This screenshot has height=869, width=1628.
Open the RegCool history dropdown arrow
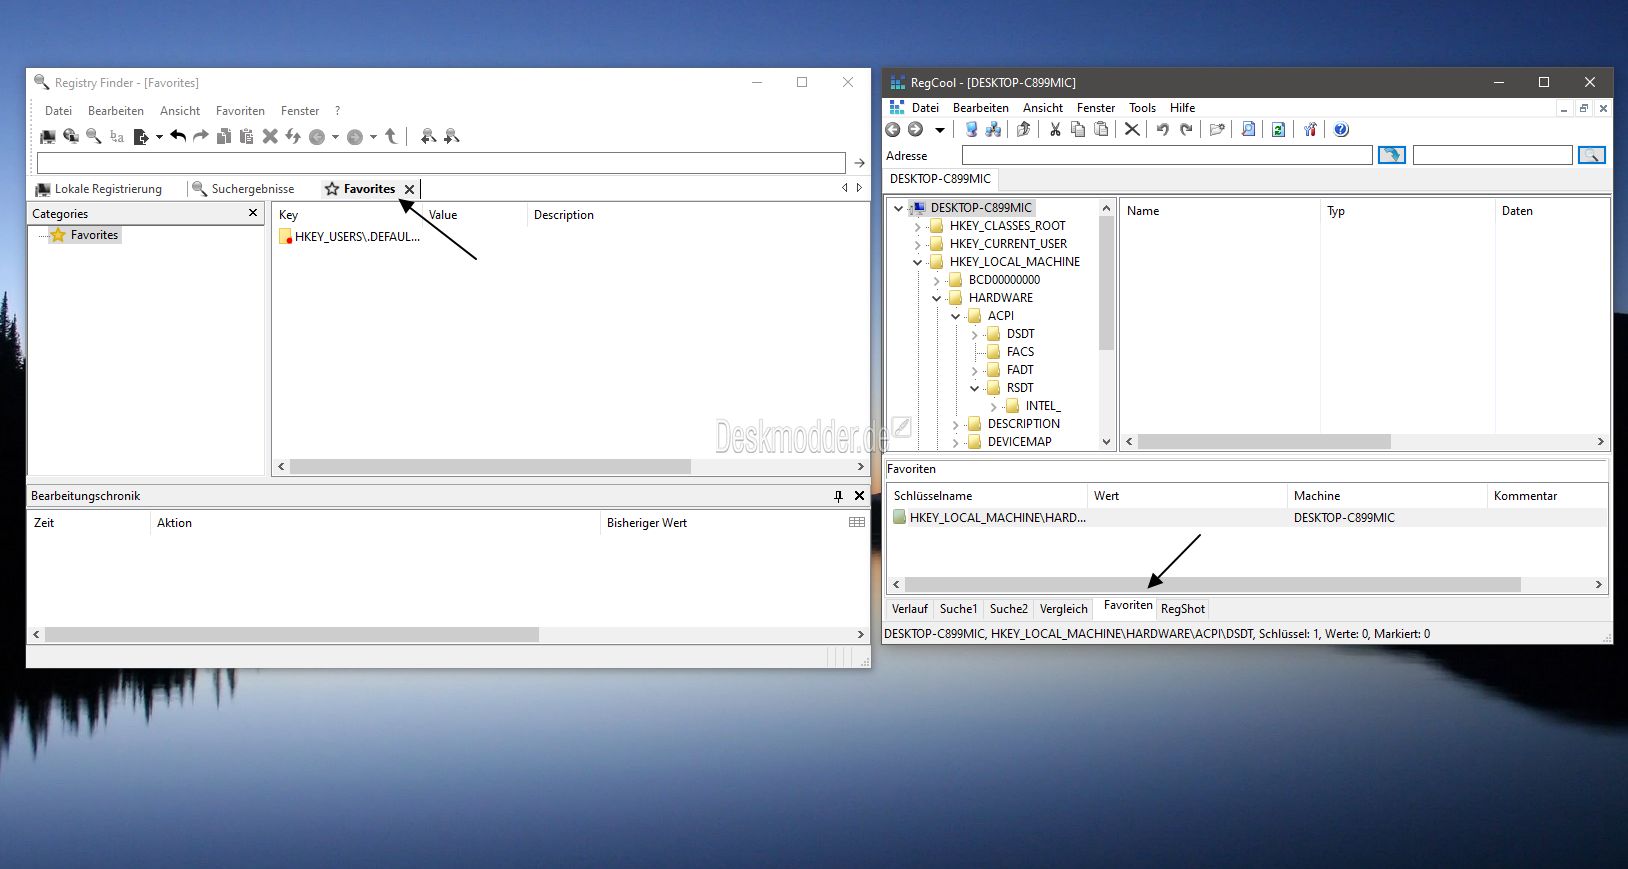(939, 129)
